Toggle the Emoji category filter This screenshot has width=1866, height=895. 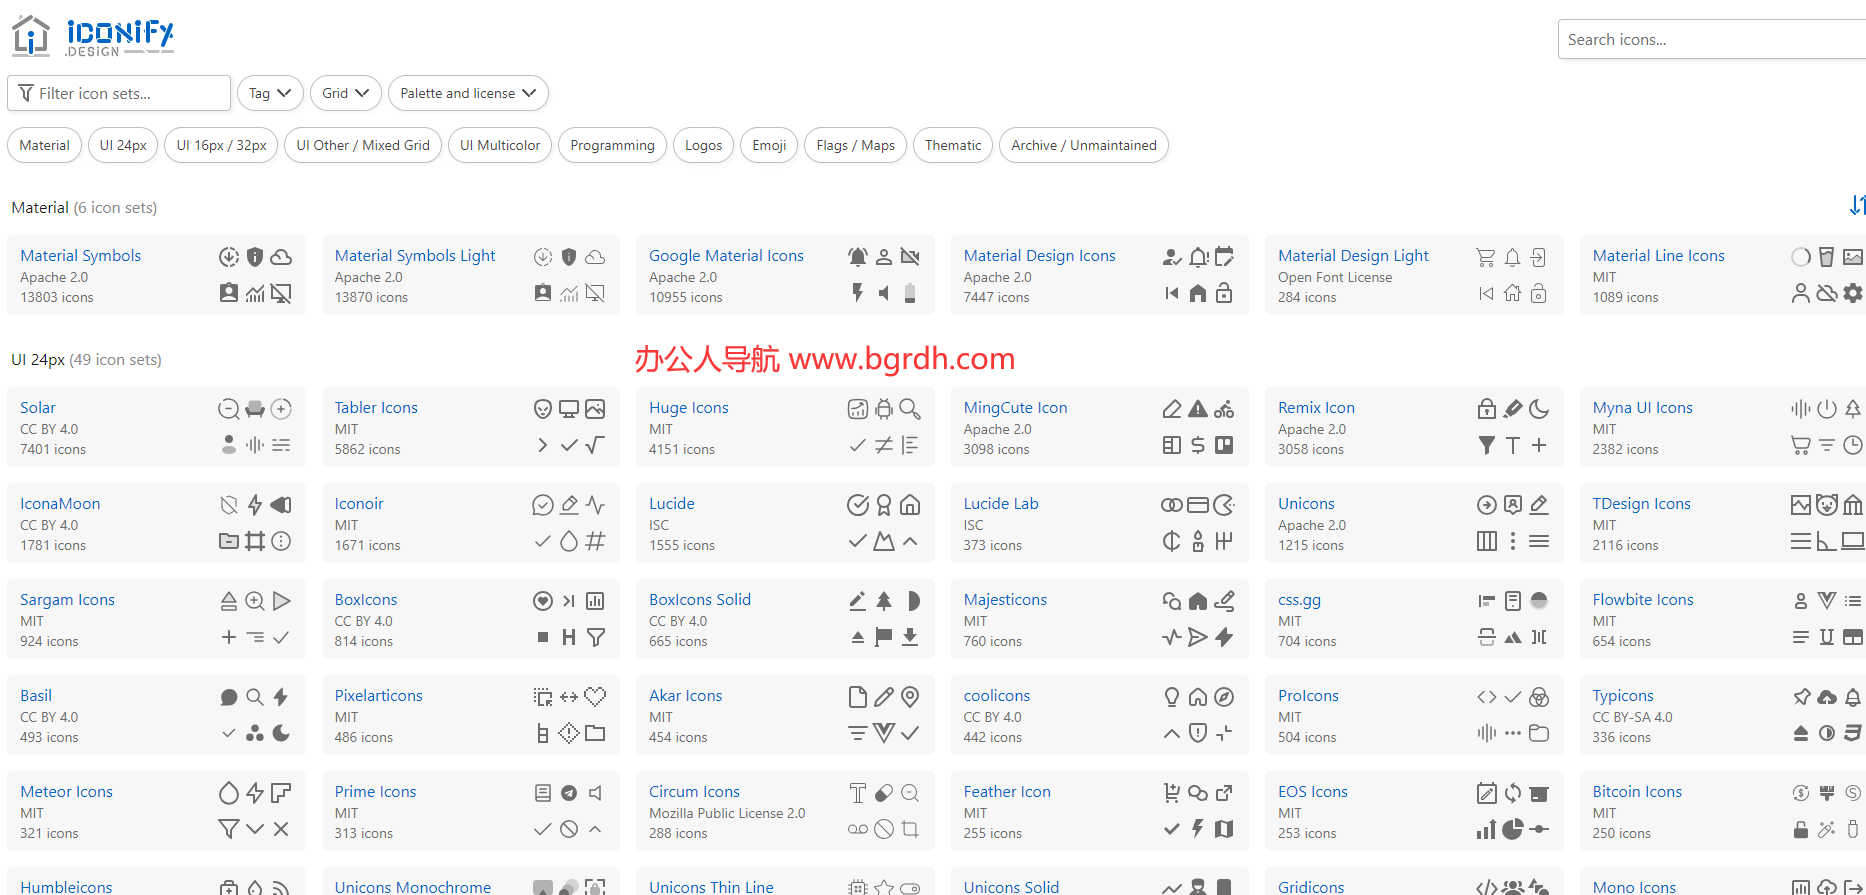click(769, 145)
